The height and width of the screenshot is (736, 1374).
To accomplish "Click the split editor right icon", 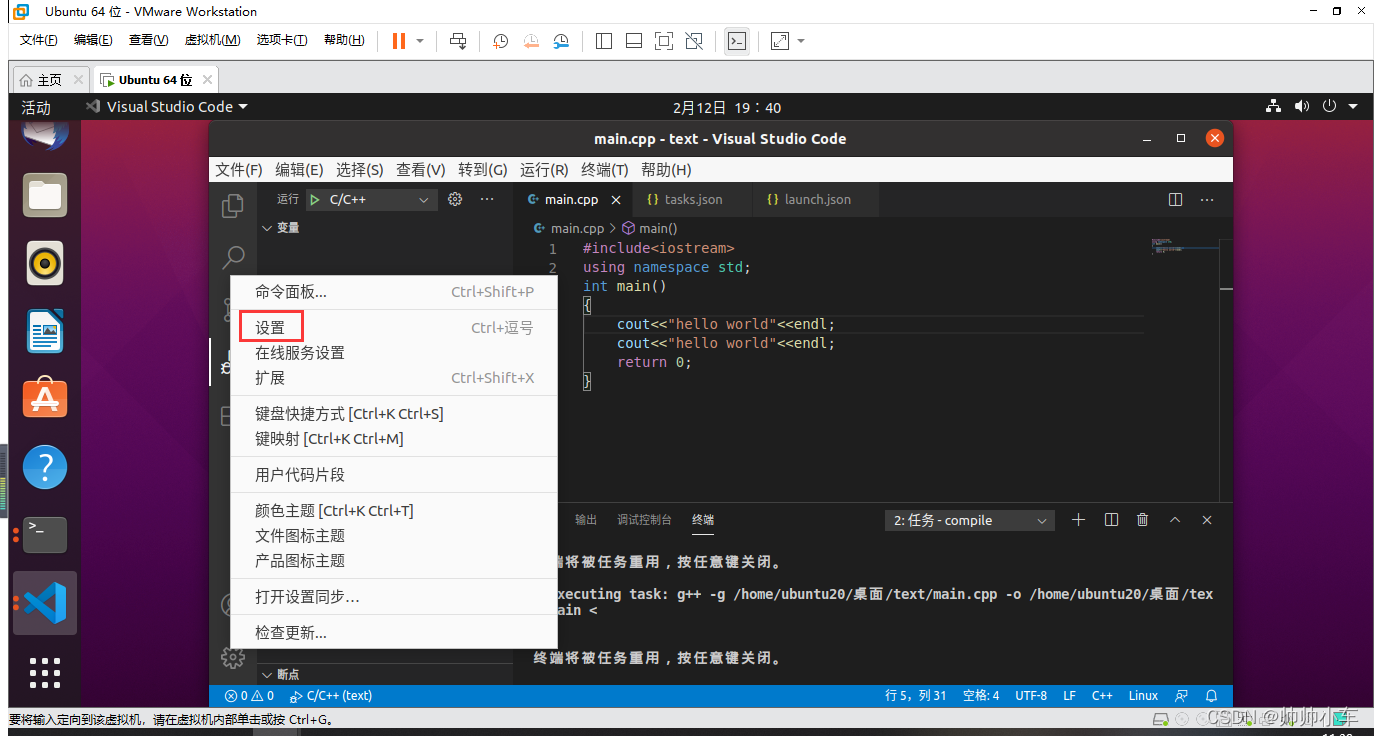I will [x=1176, y=199].
